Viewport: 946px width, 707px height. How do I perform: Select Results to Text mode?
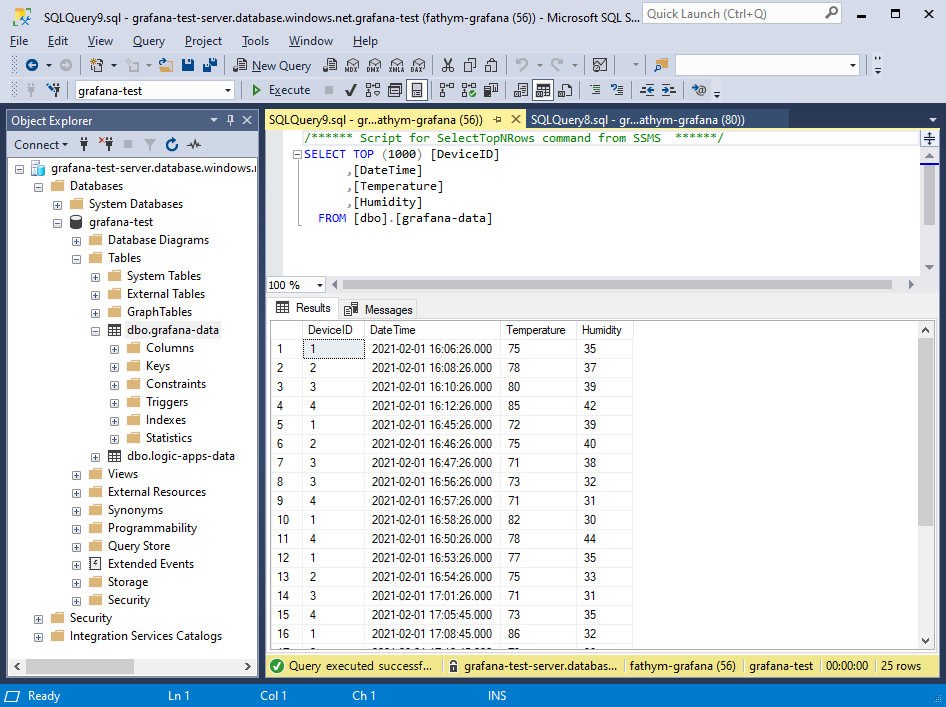[521, 90]
